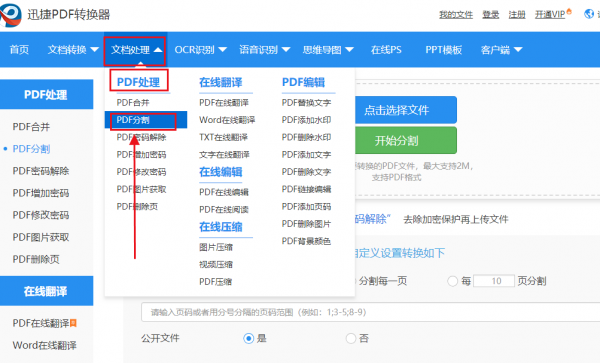Open PDF删除页 in the left sidebar

(36, 259)
